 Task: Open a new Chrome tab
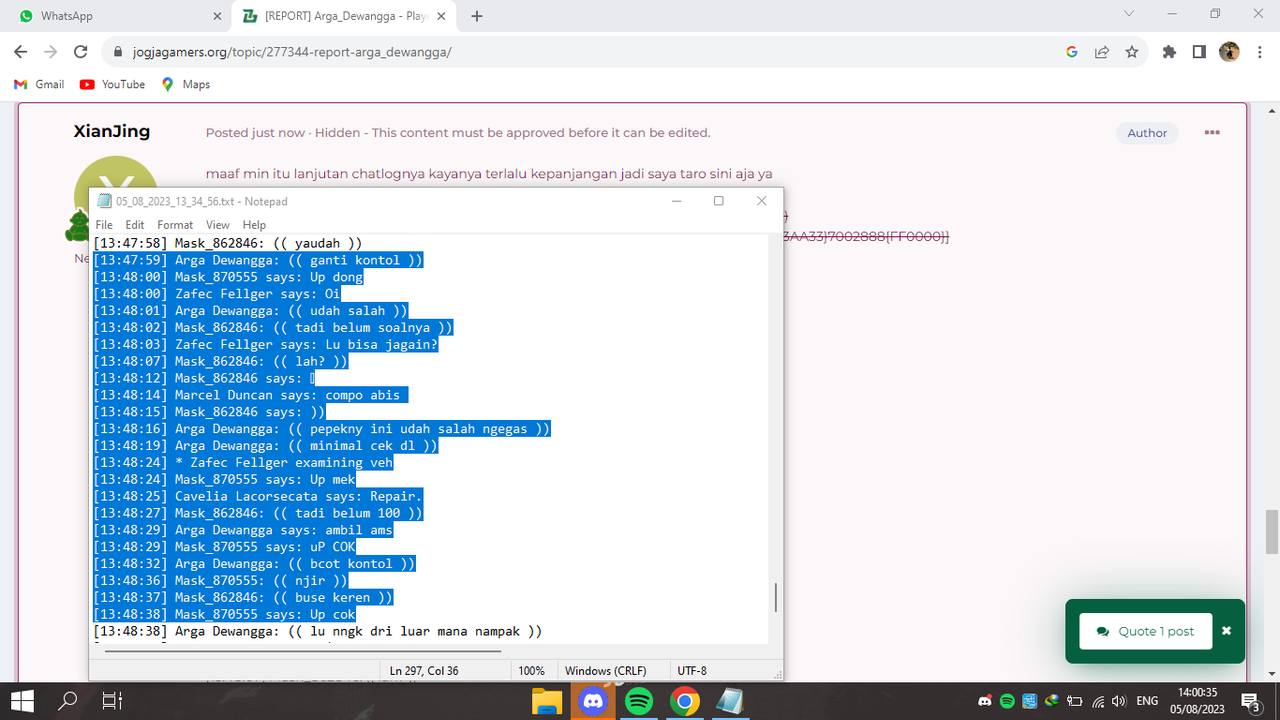(x=477, y=16)
